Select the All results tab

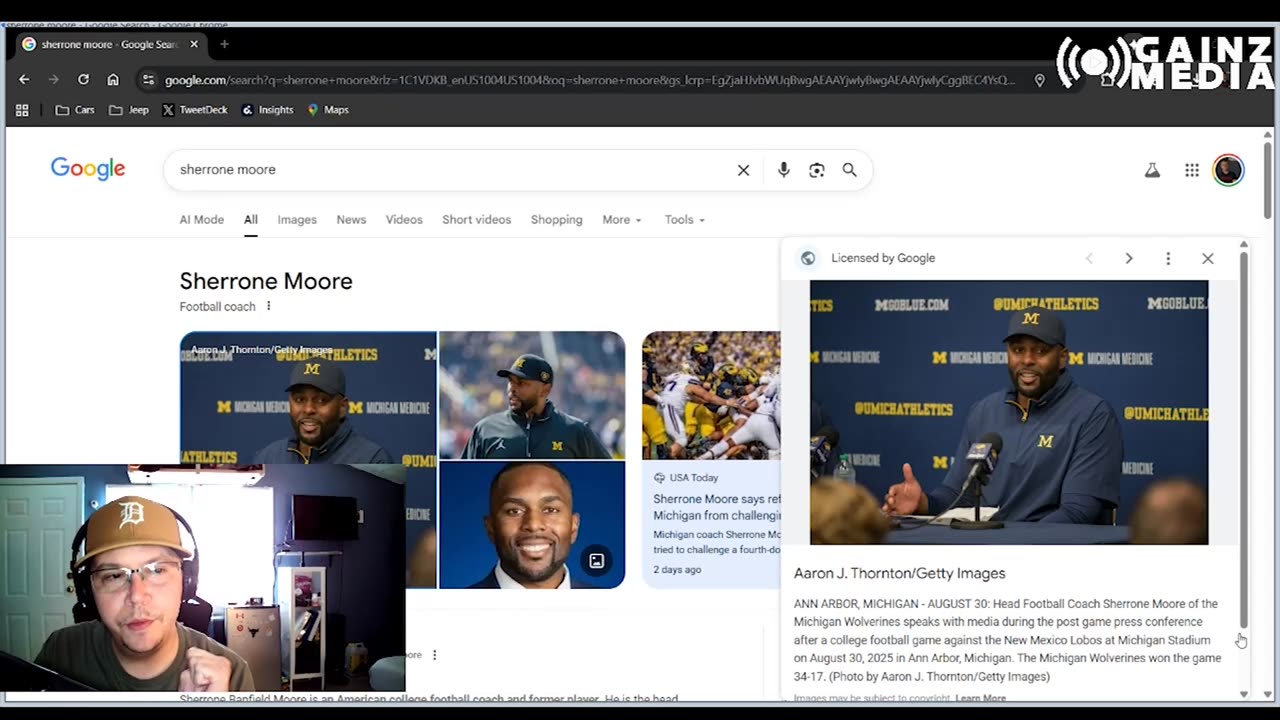click(x=251, y=220)
